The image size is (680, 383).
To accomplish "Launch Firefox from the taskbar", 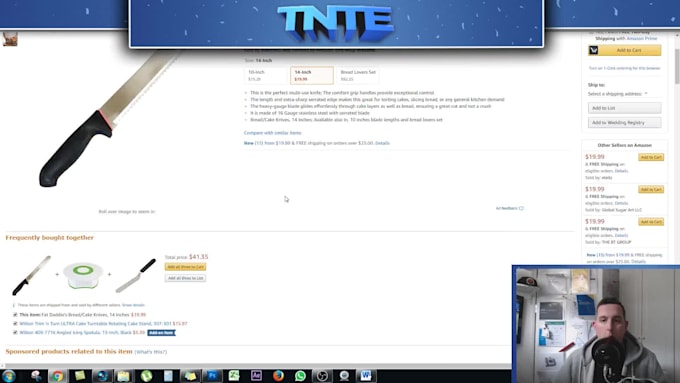I will 278,376.
